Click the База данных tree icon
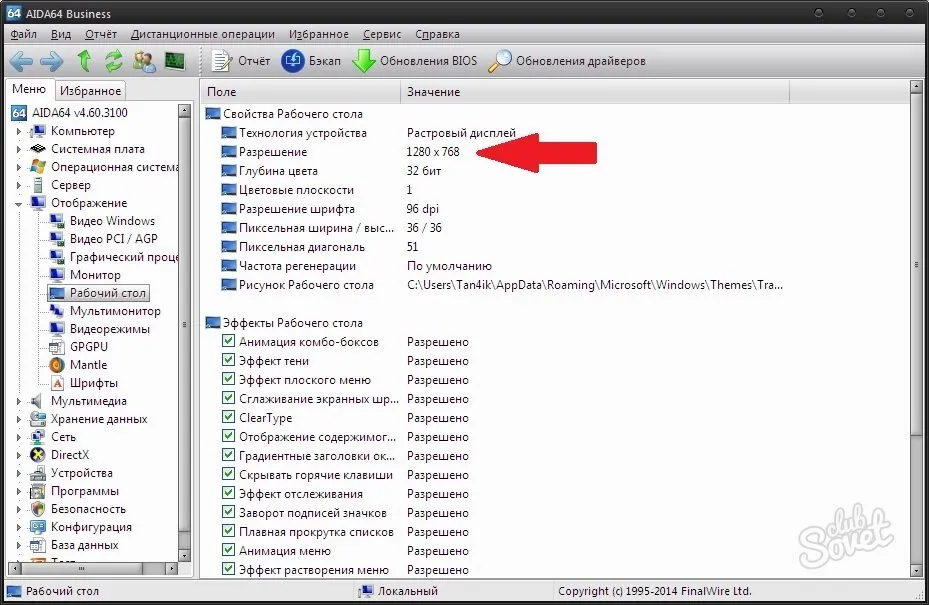 (x=38, y=545)
